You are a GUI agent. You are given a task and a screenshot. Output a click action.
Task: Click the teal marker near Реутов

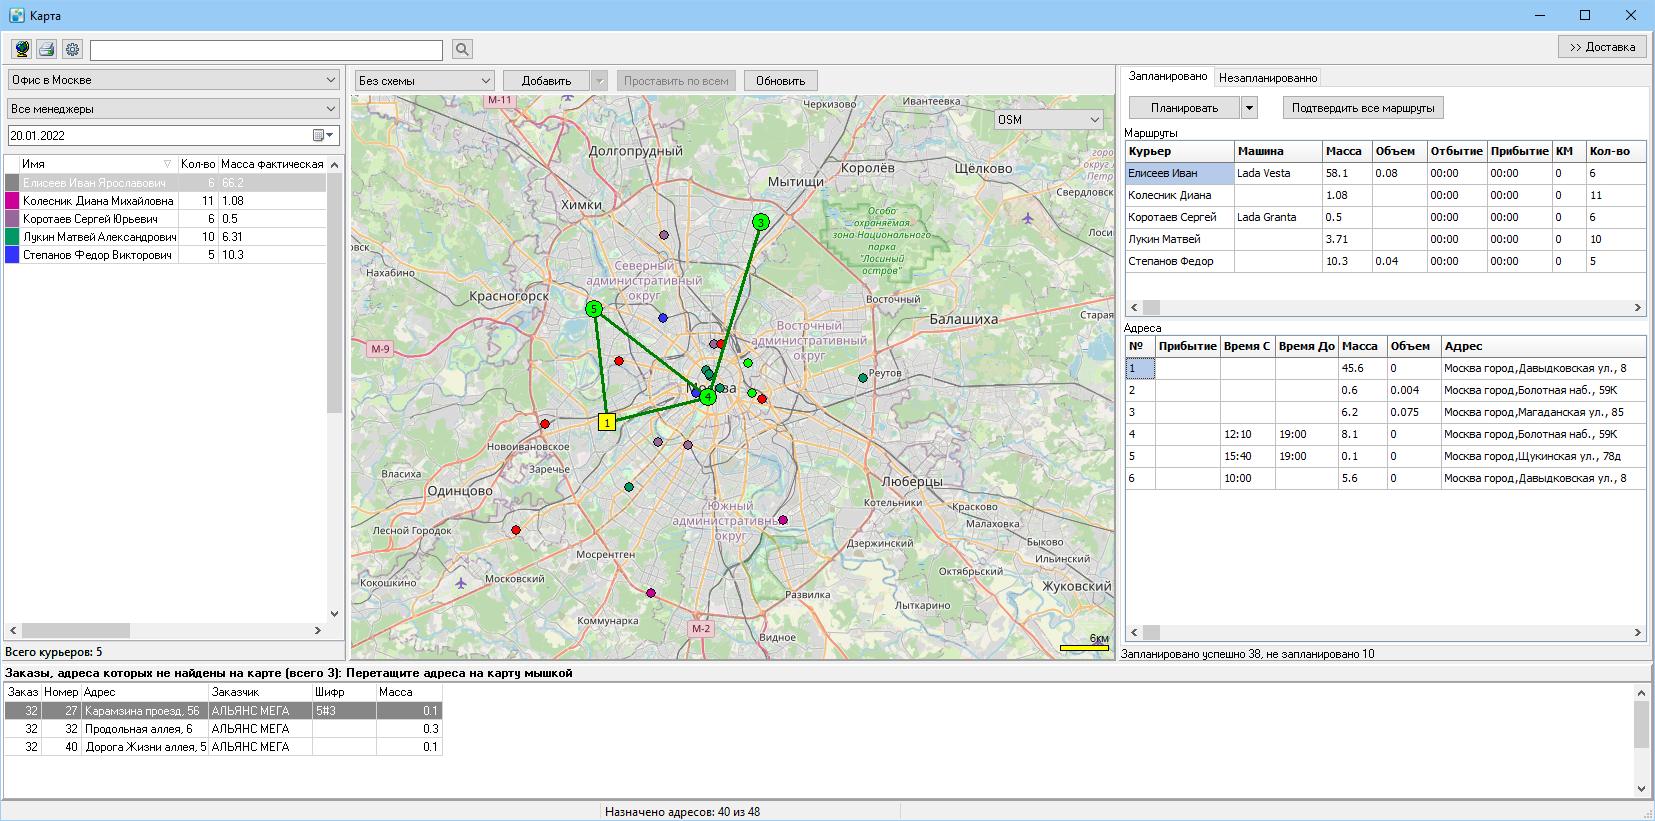click(x=863, y=378)
